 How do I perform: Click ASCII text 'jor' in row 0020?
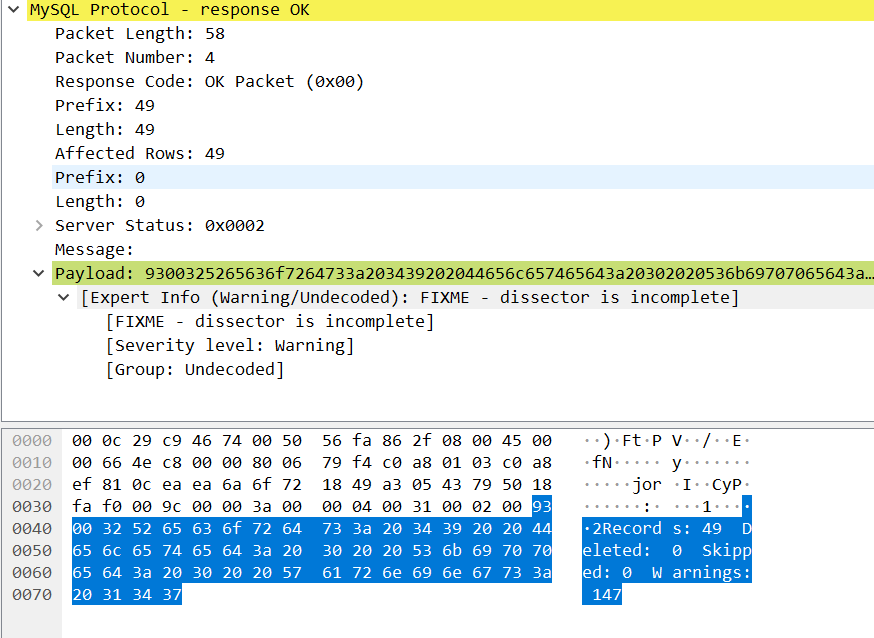(647, 485)
